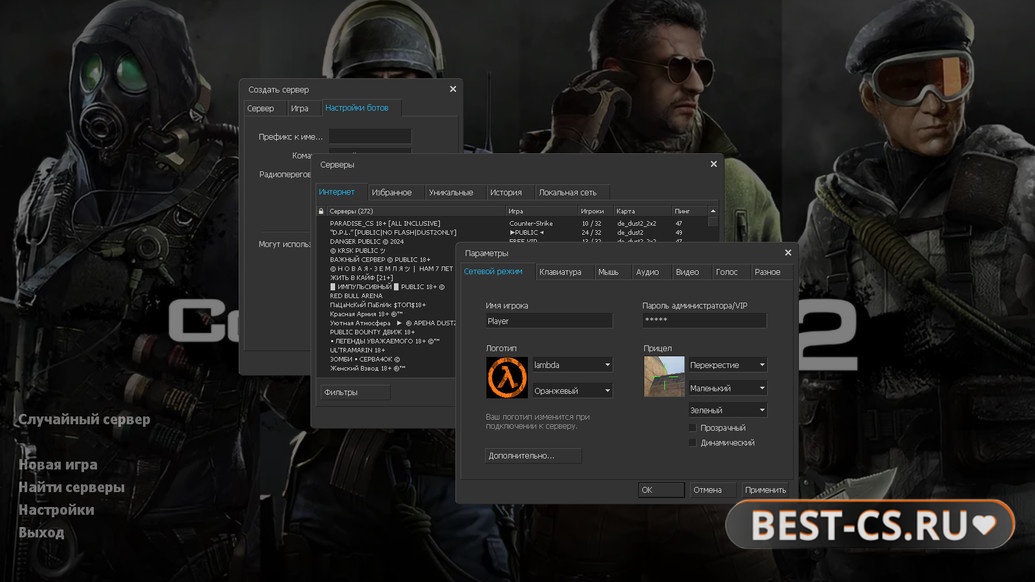Click the Префикс к имени input field
The width and height of the screenshot is (1035, 582).
pos(370,136)
